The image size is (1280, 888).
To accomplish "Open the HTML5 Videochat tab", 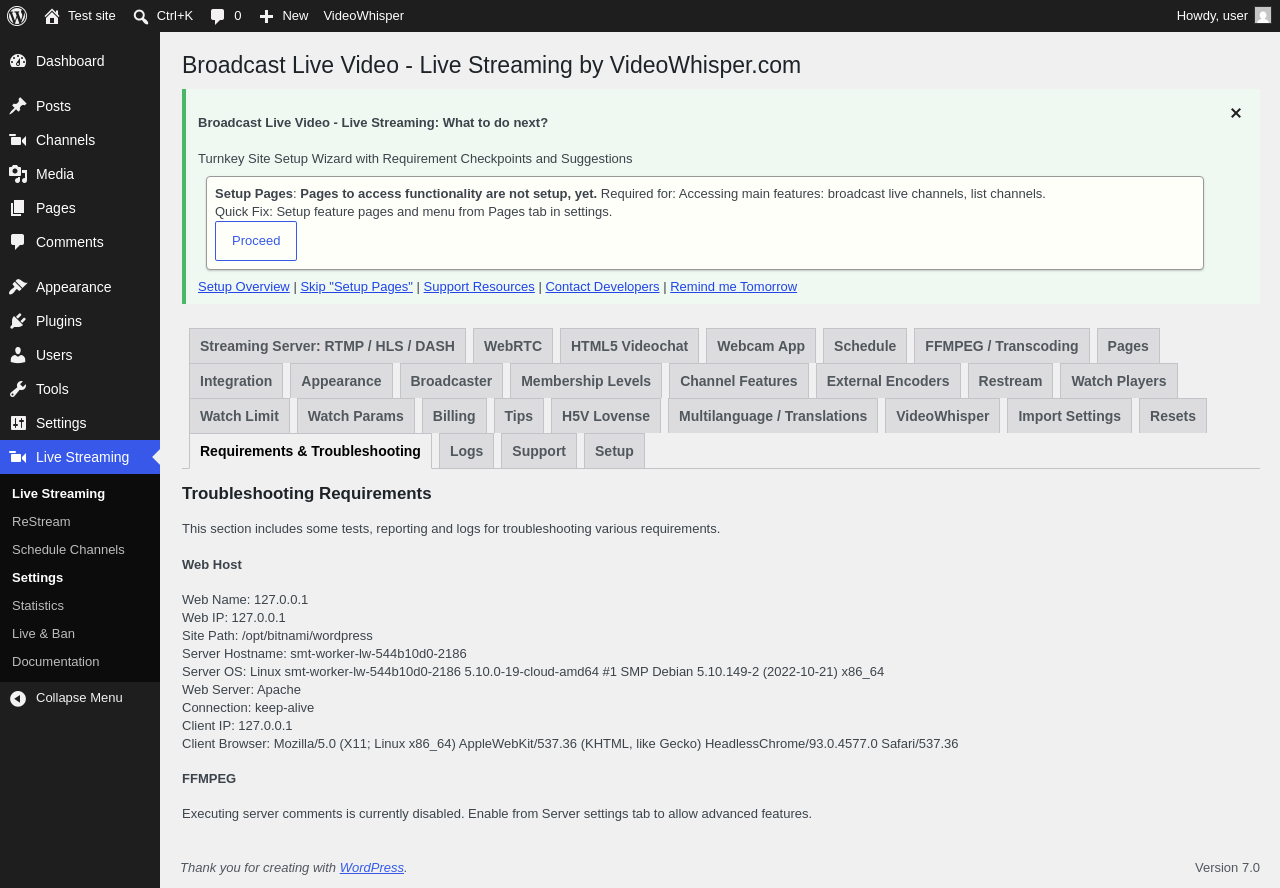I will (x=630, y=346).
